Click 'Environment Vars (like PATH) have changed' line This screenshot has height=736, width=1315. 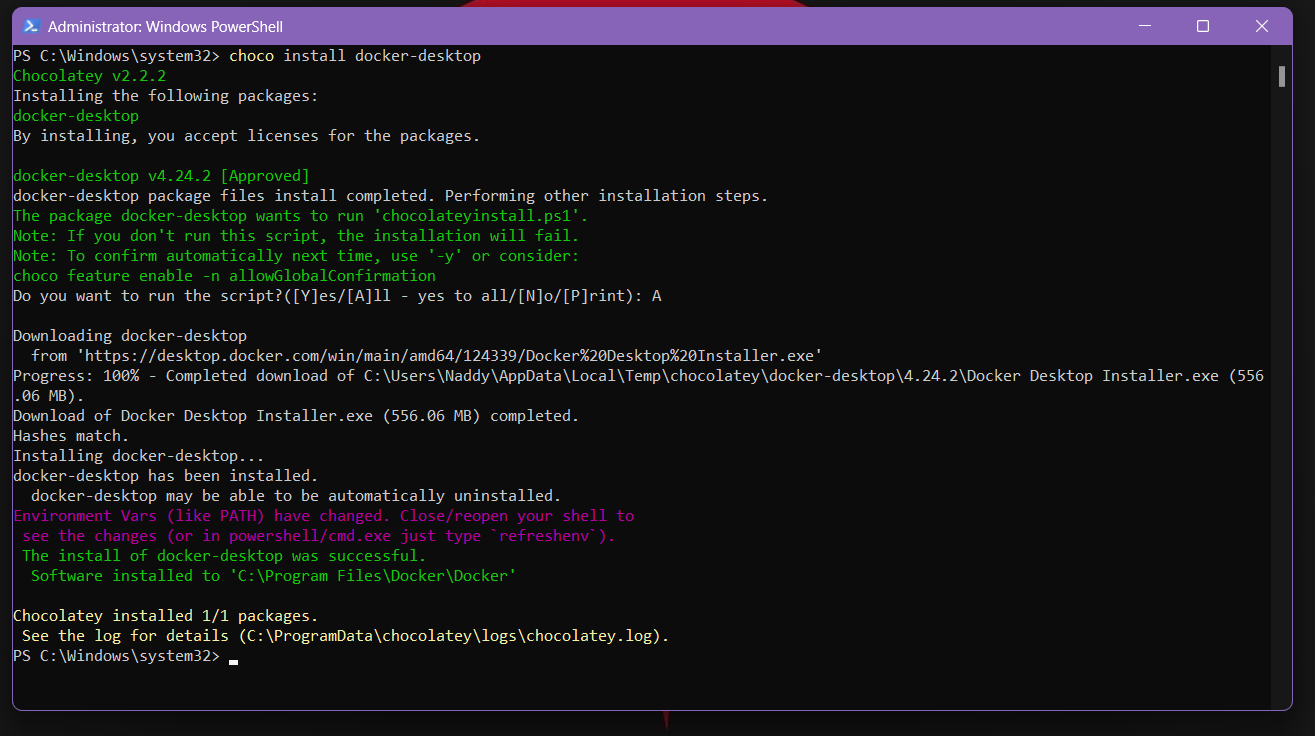(323, 516)
